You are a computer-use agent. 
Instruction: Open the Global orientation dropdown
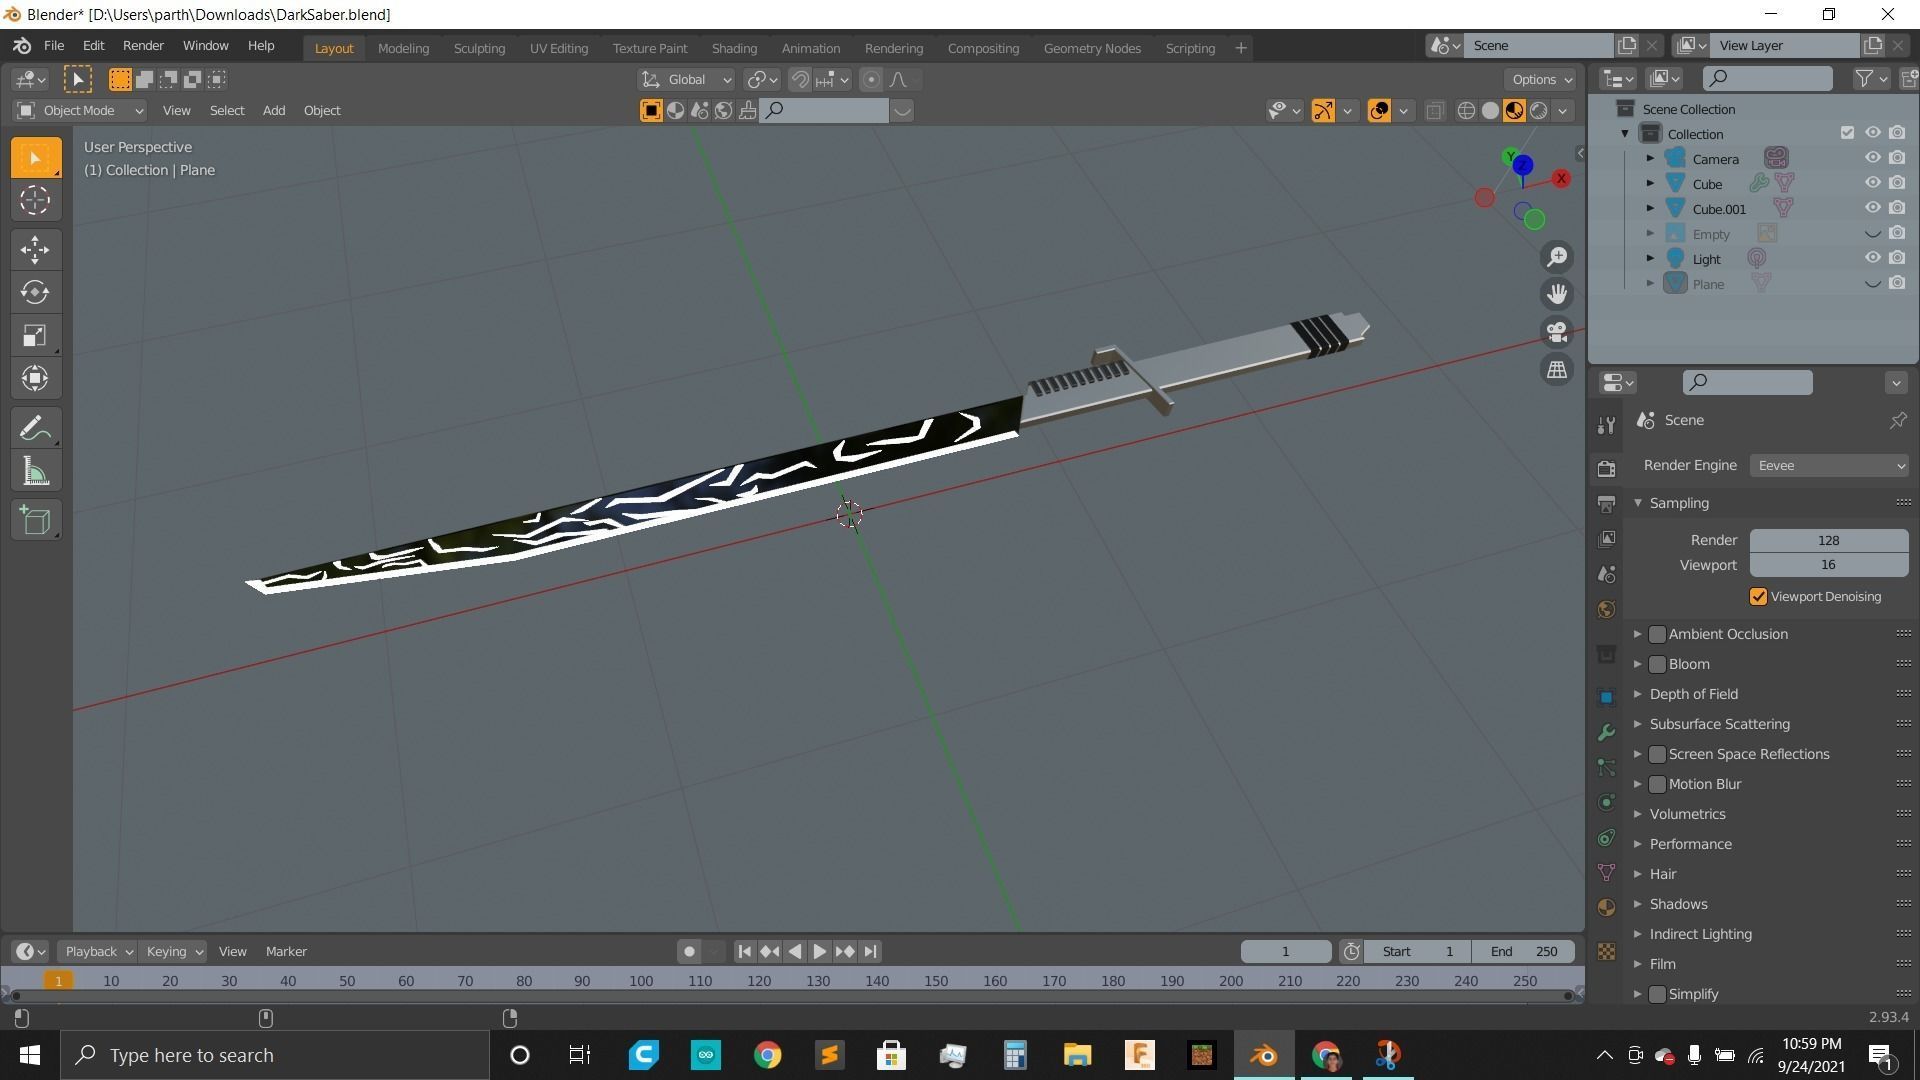[686, 80]
